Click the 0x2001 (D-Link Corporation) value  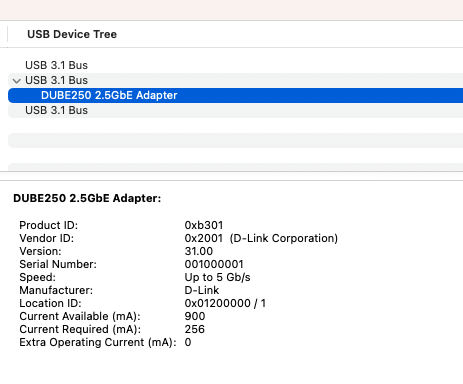tap(261, 238)
